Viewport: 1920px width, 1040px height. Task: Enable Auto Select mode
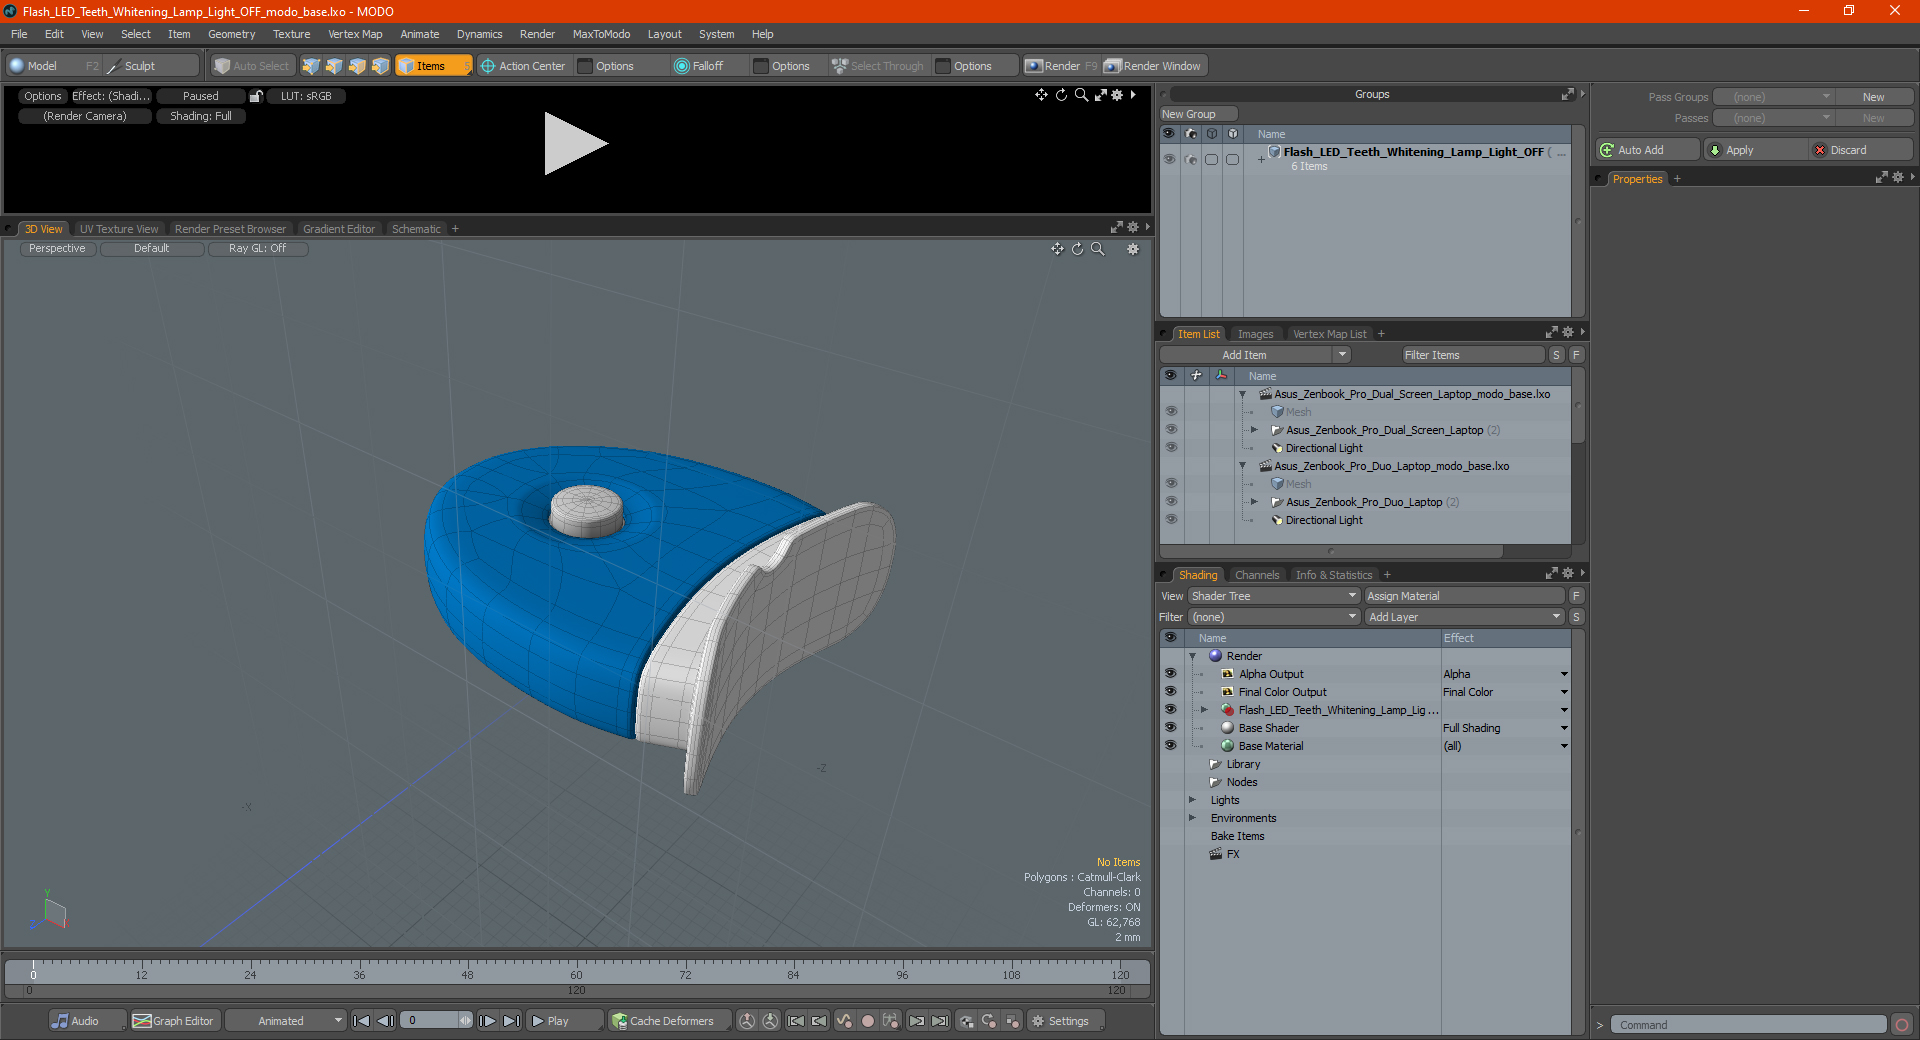tap(252, 66)
